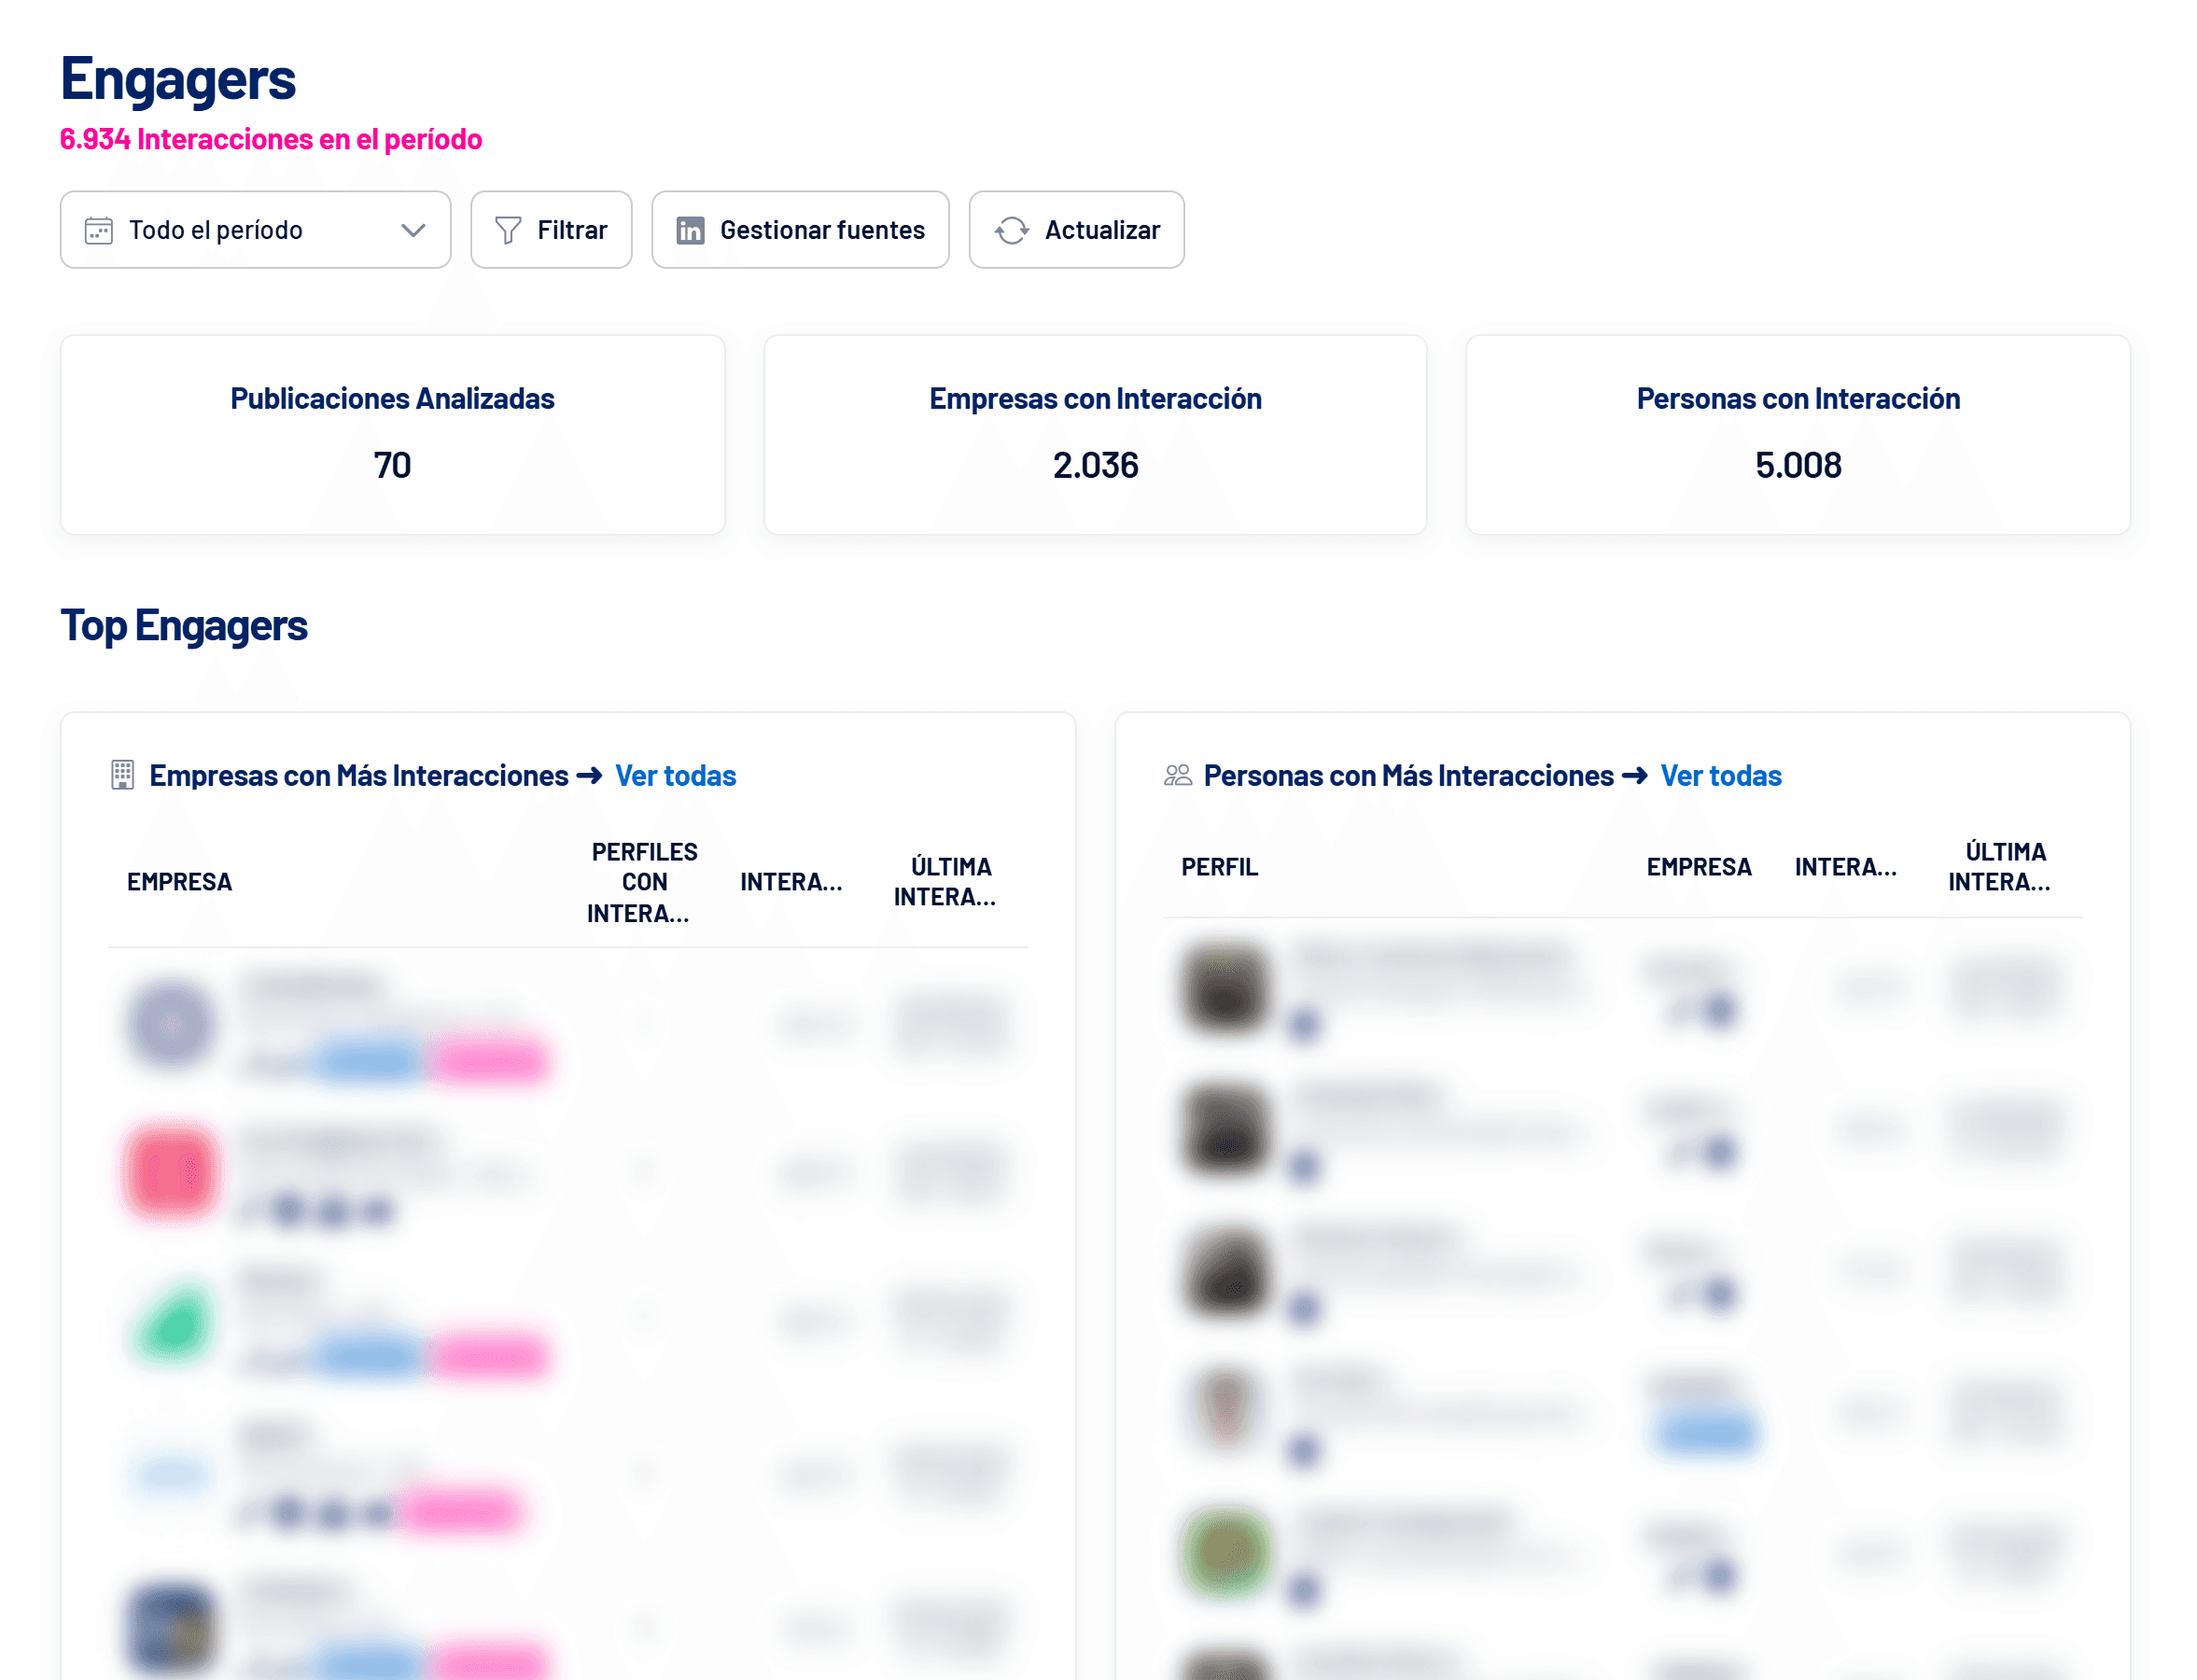Image resolution: width=2197 pixels, height=1680 pixels.
Task: Select the Personas con Interacción card
Action: [1797, 435]
